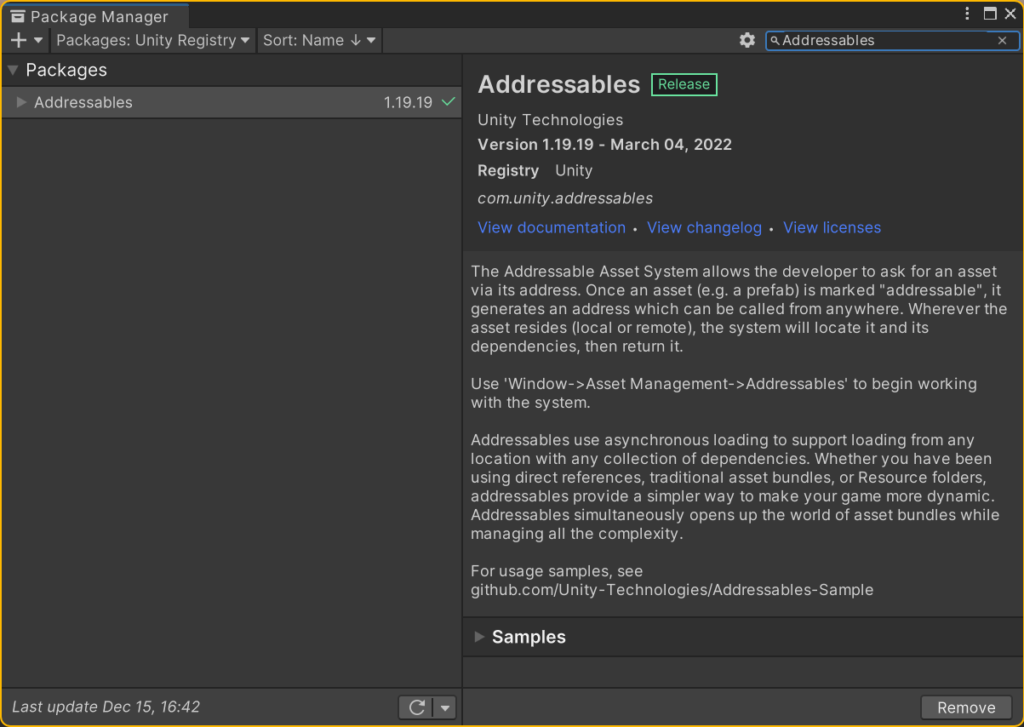Click the Last update Dec 15, 16:42 status
This screenshot has height=727, width=1024.
pyautogui.click(x=106, y=707)
